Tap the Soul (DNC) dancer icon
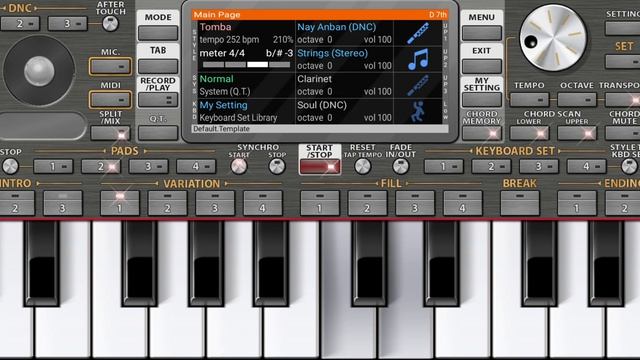640x360 pixels. click(x=418, y=111)
